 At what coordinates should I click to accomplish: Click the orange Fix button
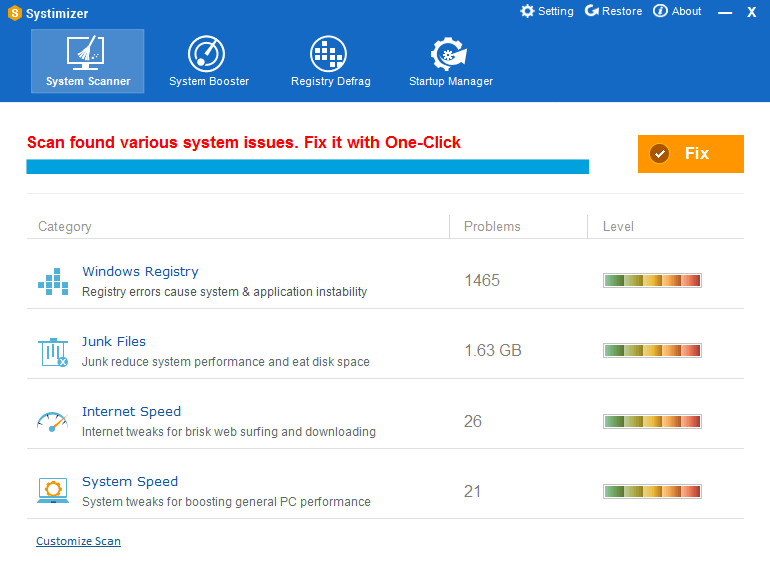tap(690, 154)
